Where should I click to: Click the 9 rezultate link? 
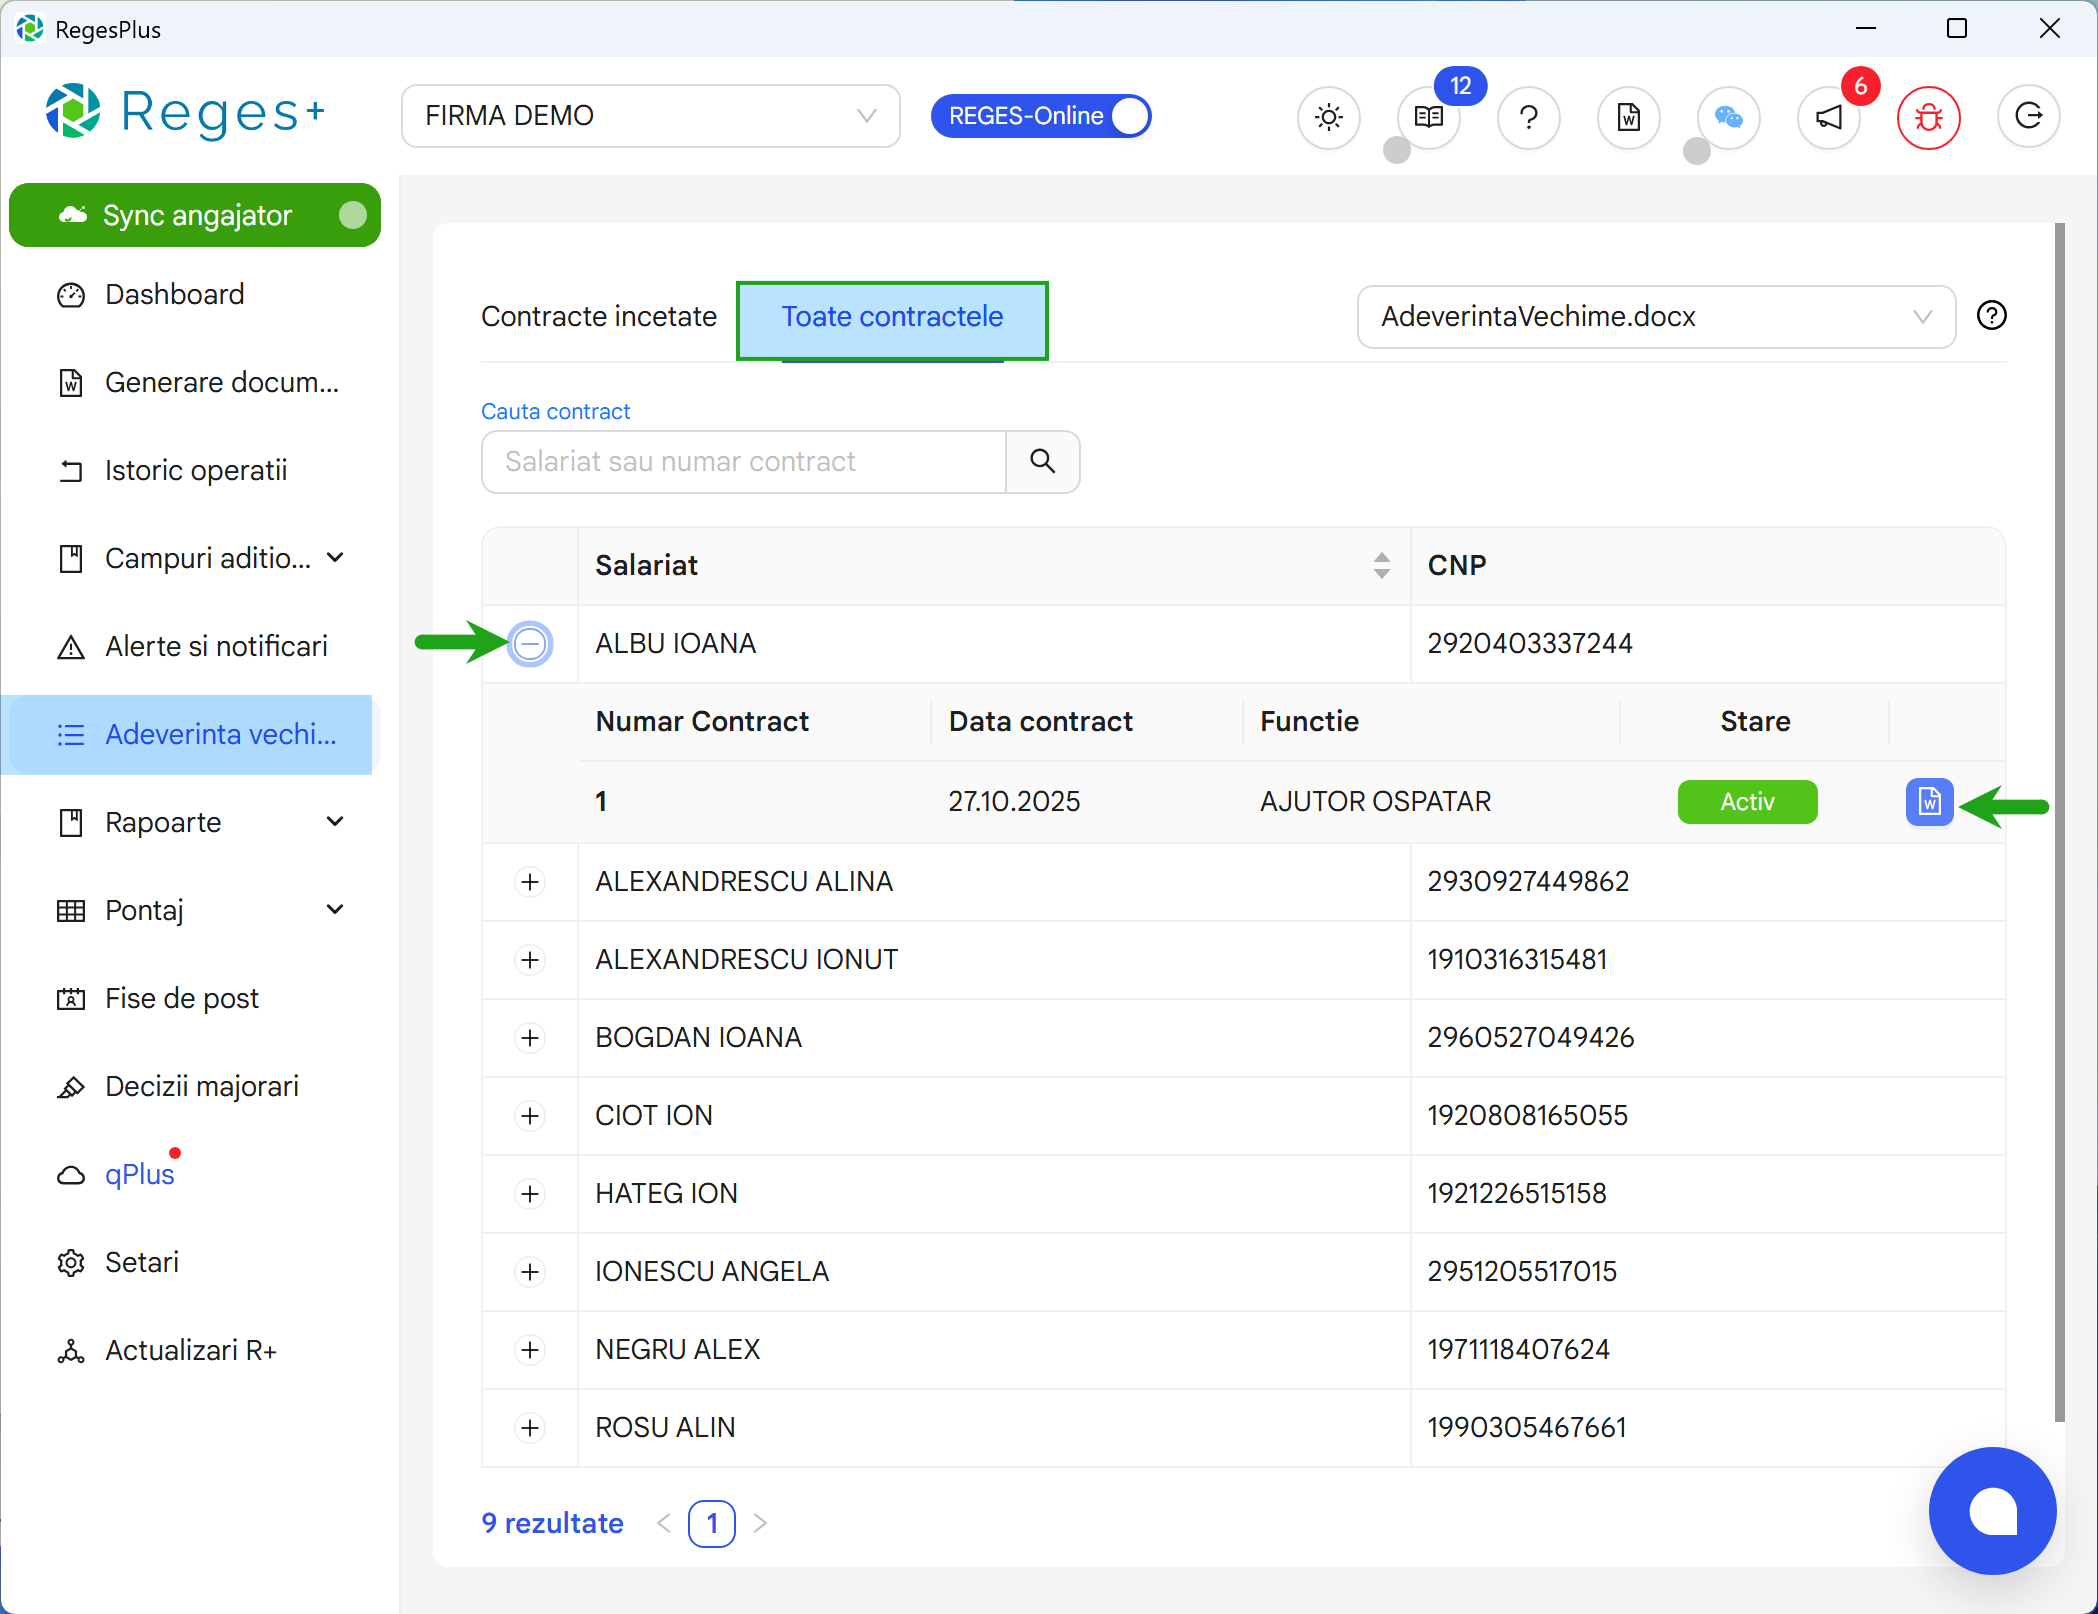[x=551, y=1523]
